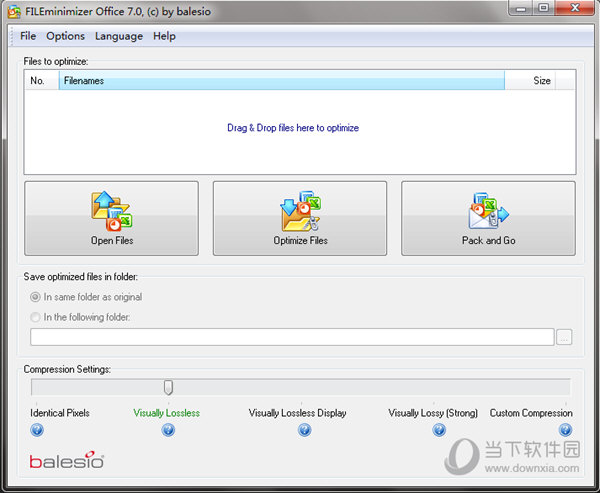Viewport: 600px width, 493px height.
Task: Click the Size column header
Action: click(x=530, y=80)
